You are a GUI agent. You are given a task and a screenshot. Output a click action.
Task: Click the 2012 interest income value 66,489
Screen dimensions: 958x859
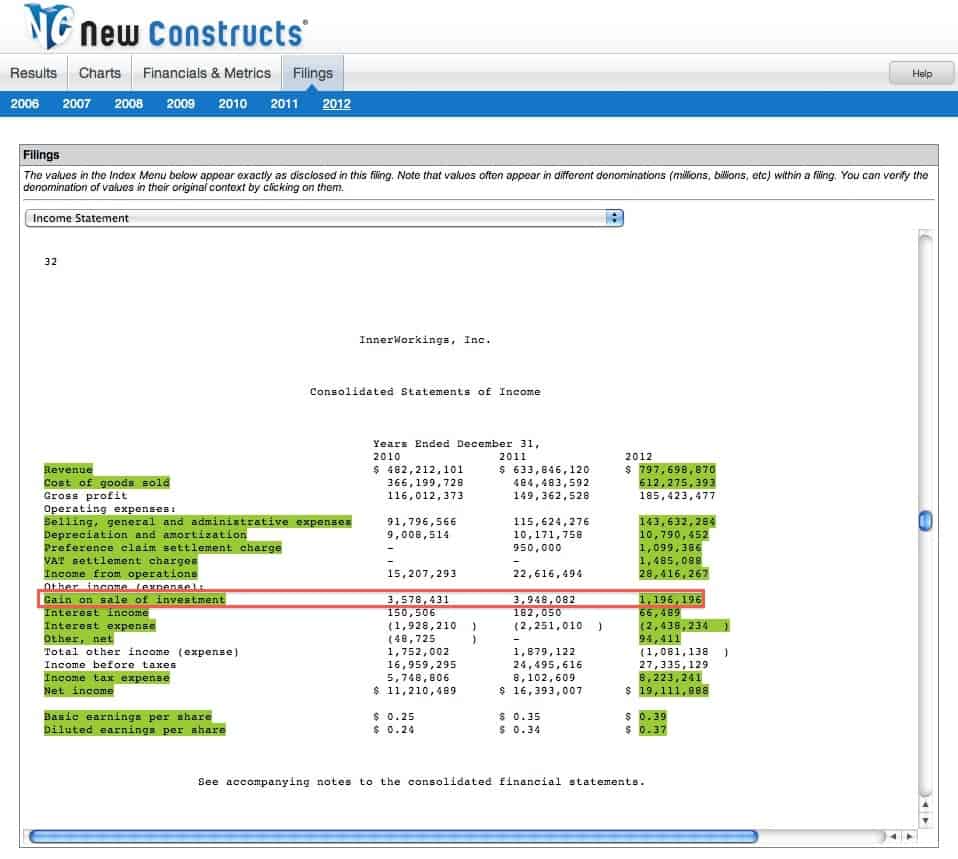[660, 612]
